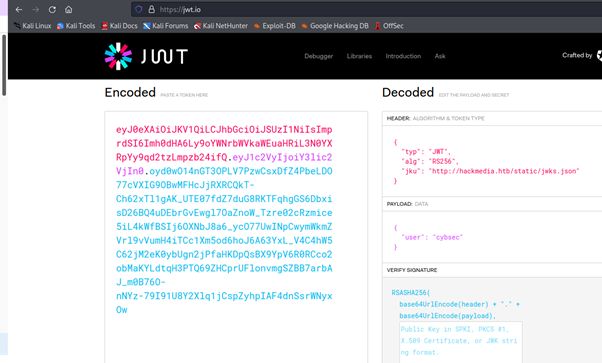Click the Crafted by link
Image resolution: width=602 pixels, height=363 pixels.
[582, 55]
